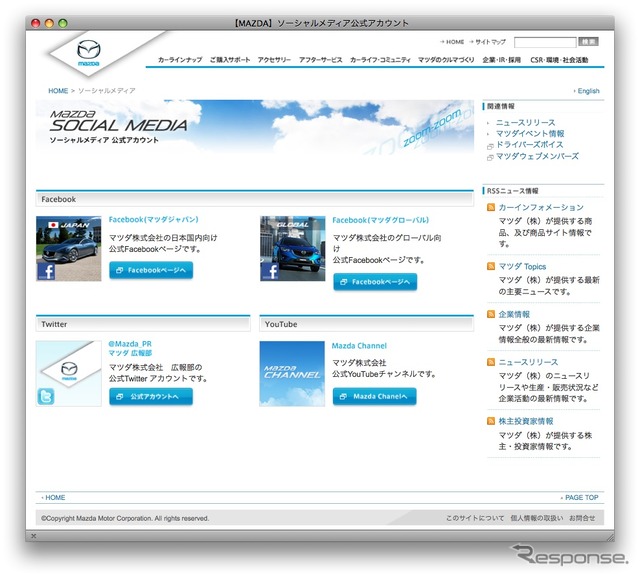Click the external-link icon beside ドライバーズボイス
This screenshot has height=577, width=640.
pyautogui.click(x=490, y=146)
